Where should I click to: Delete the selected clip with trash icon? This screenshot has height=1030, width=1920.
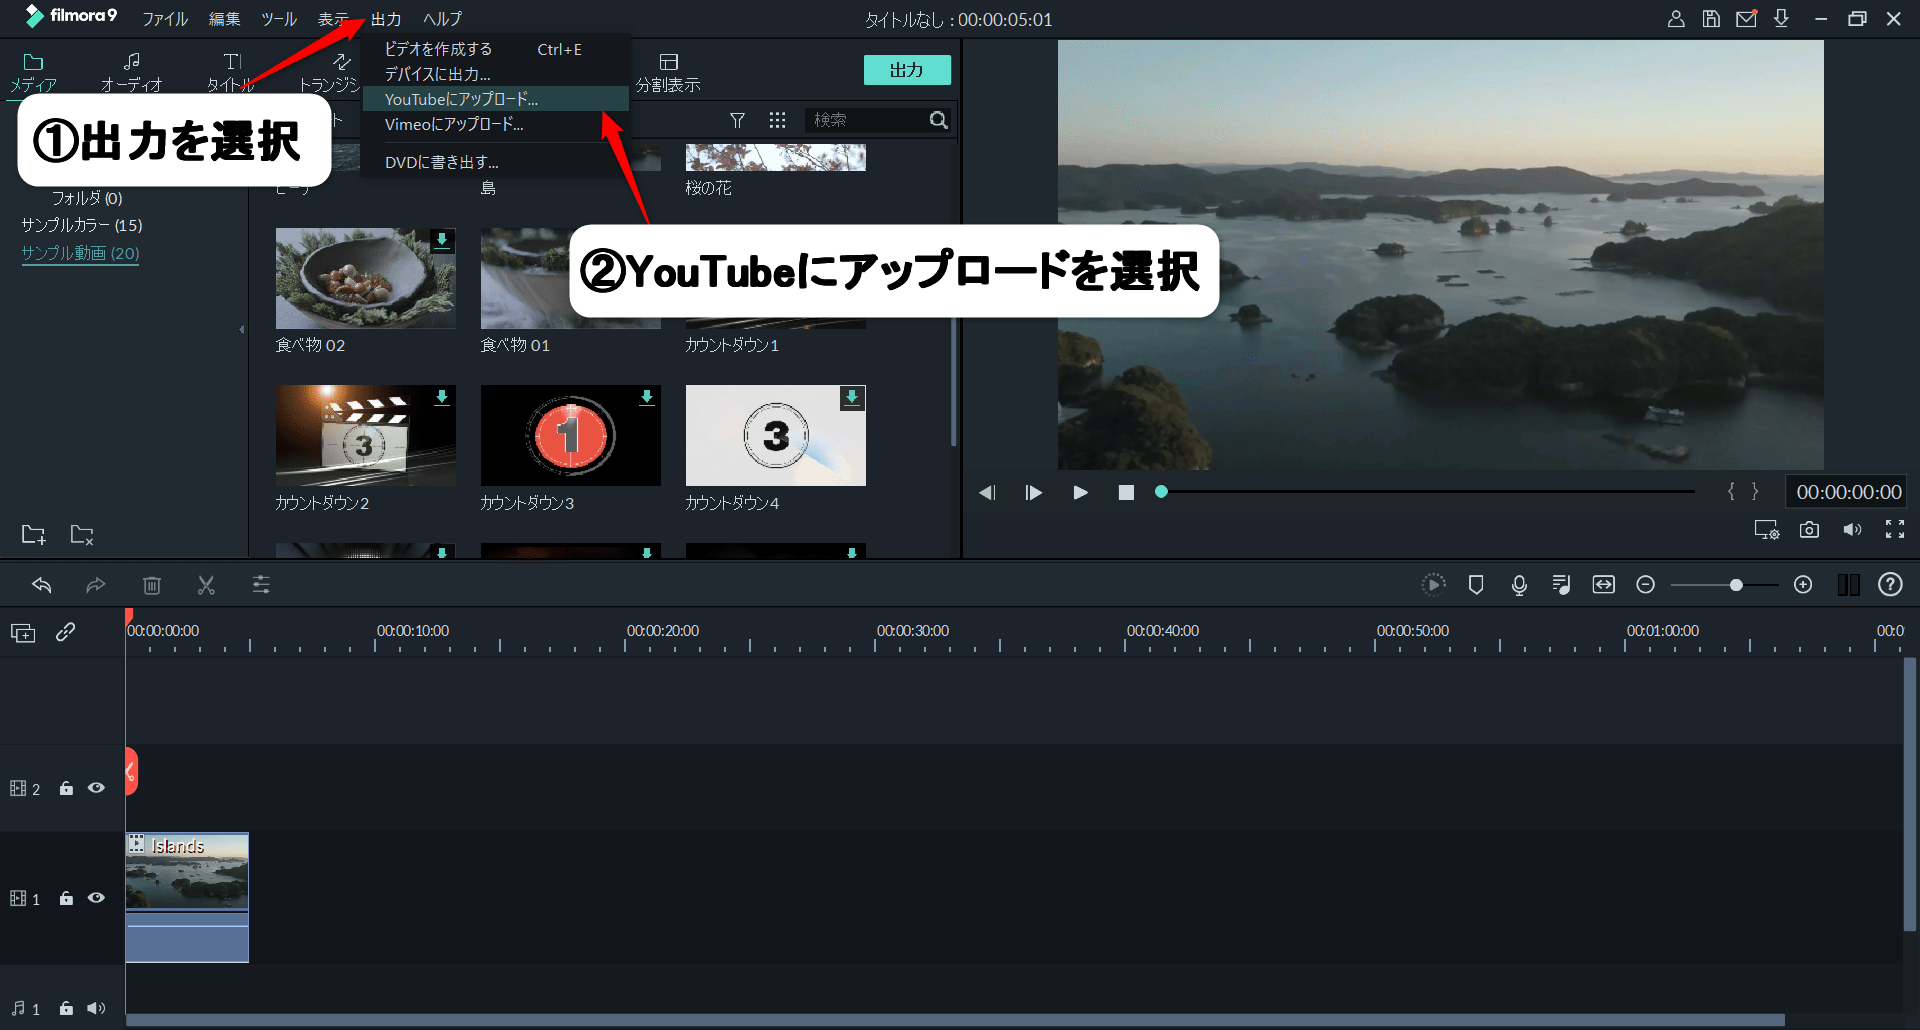pos(152,585)
